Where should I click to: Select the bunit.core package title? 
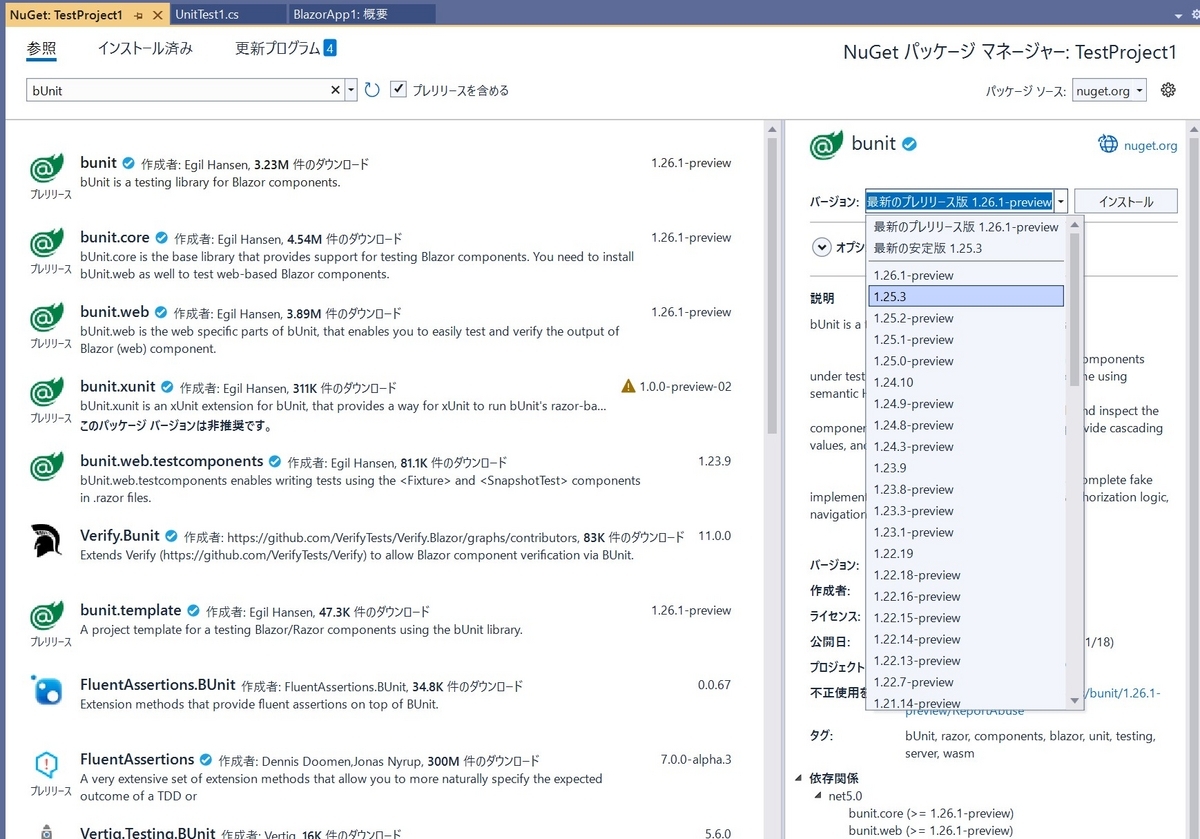tap(115, 237)
